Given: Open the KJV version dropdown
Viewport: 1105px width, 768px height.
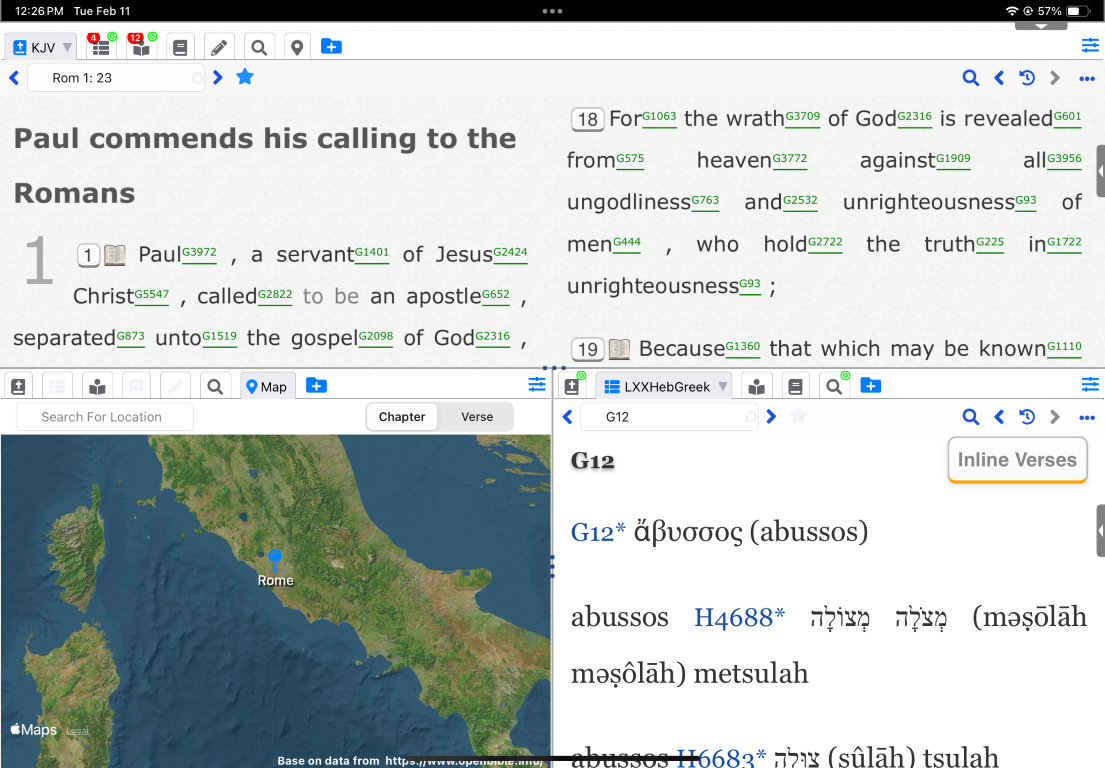Looking at the screenshot, I should (41, 47).
